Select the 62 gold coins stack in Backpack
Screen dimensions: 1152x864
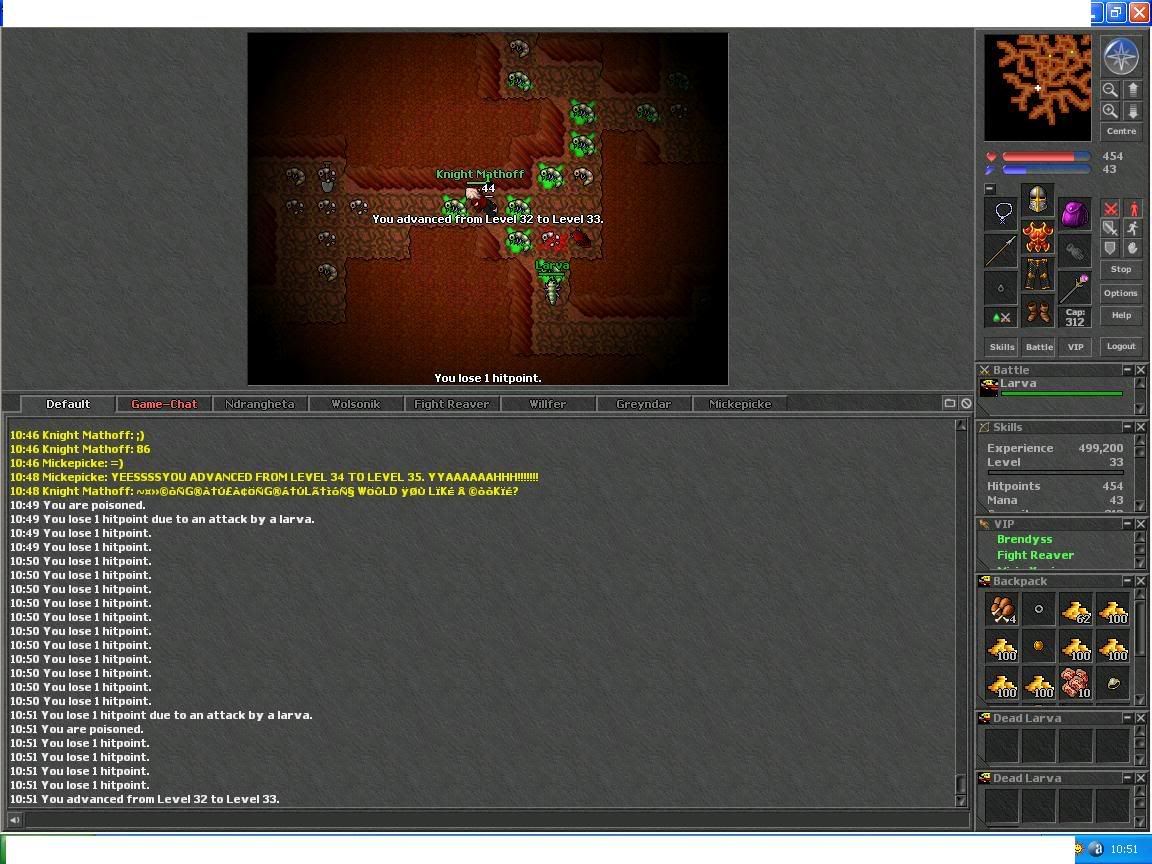click(x=1076, y=609)
